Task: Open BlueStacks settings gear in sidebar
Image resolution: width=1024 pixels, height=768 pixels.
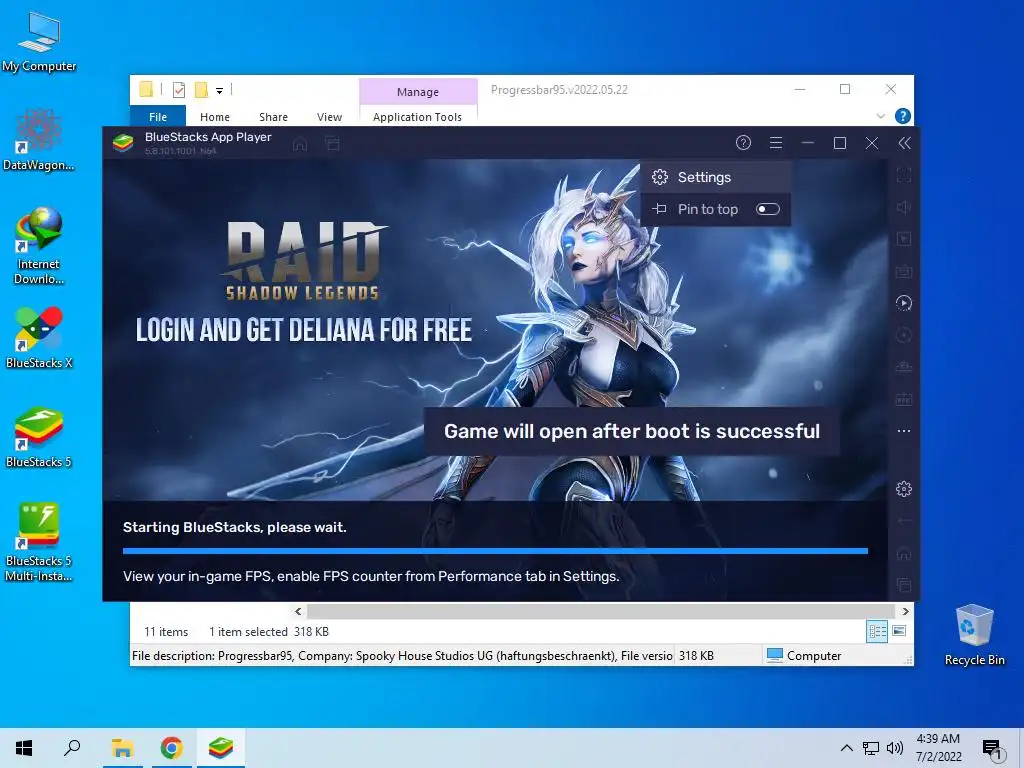Action: (x=904, y=488)
